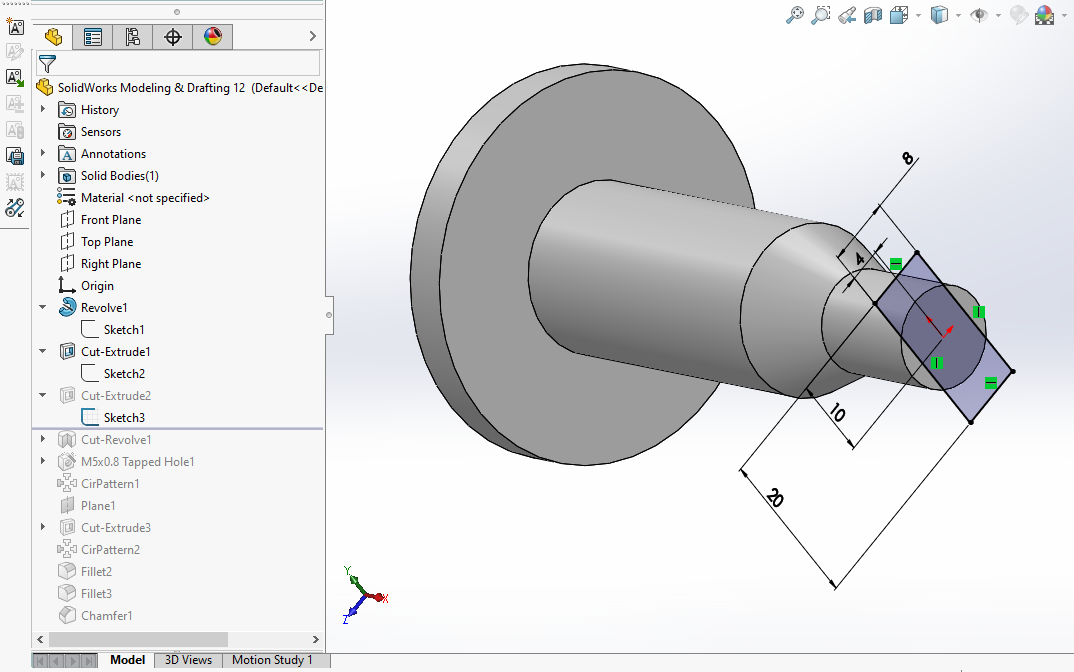Open the View Orientation dropdown arrow

[918, 15]
